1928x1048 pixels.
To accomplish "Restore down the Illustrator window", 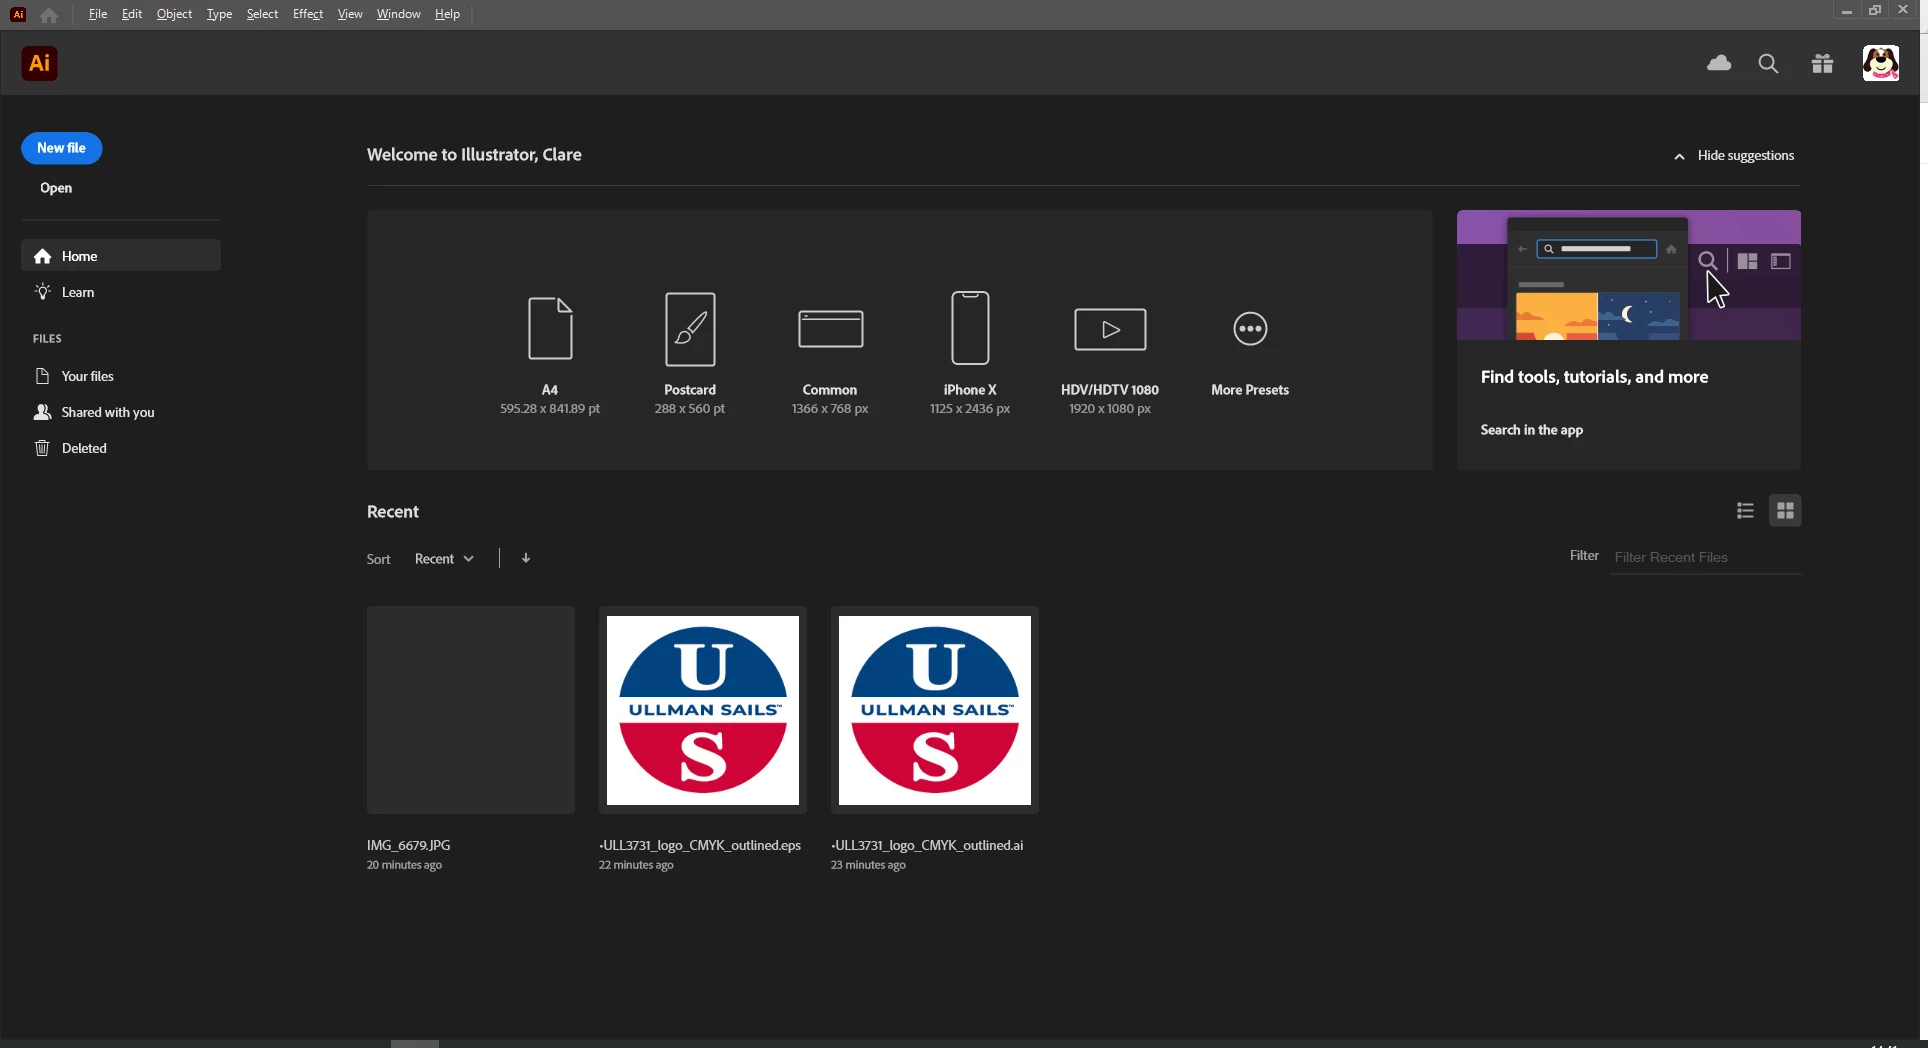I will [1875, 11].
